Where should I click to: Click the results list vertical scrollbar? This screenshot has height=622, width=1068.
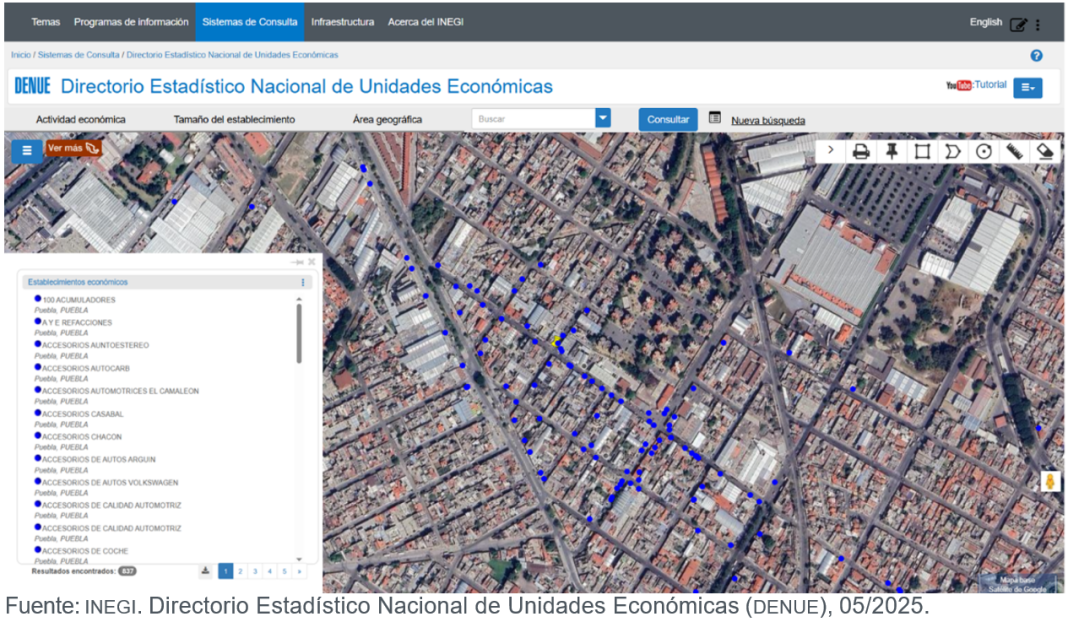point(299,335)
